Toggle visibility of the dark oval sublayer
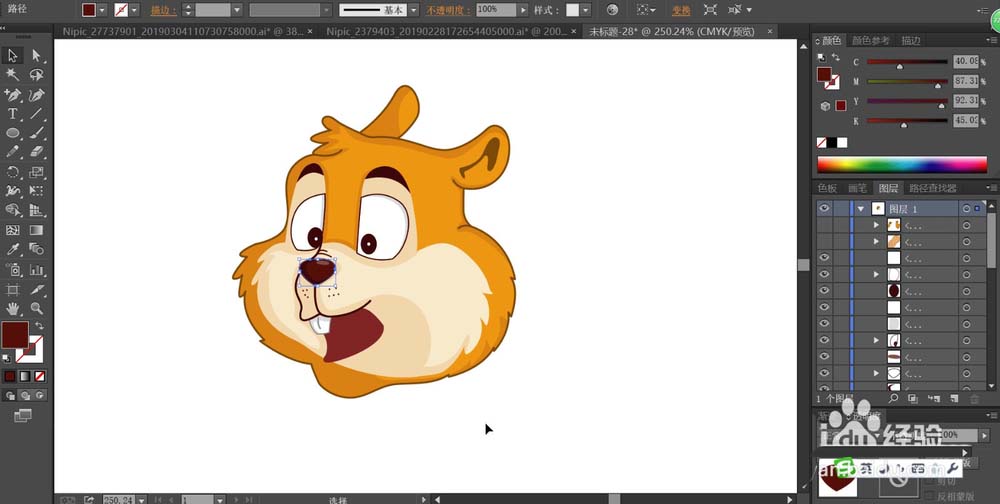1000x504 pixels. (825, 290)
